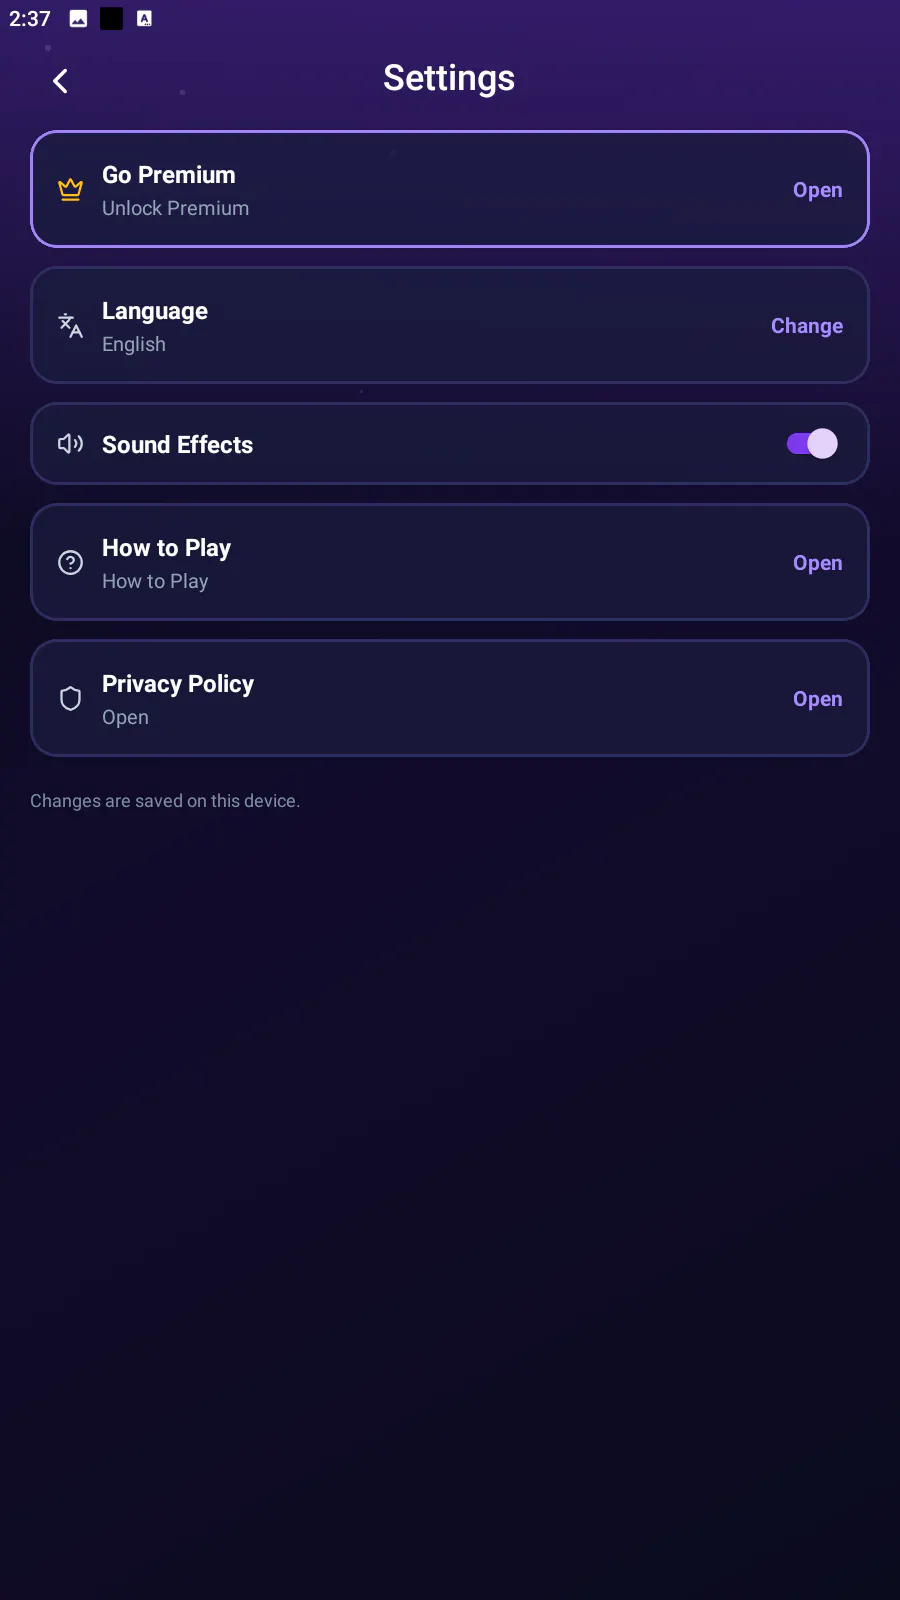Toggle the Sound Effects switch off

tap(812, 444)
